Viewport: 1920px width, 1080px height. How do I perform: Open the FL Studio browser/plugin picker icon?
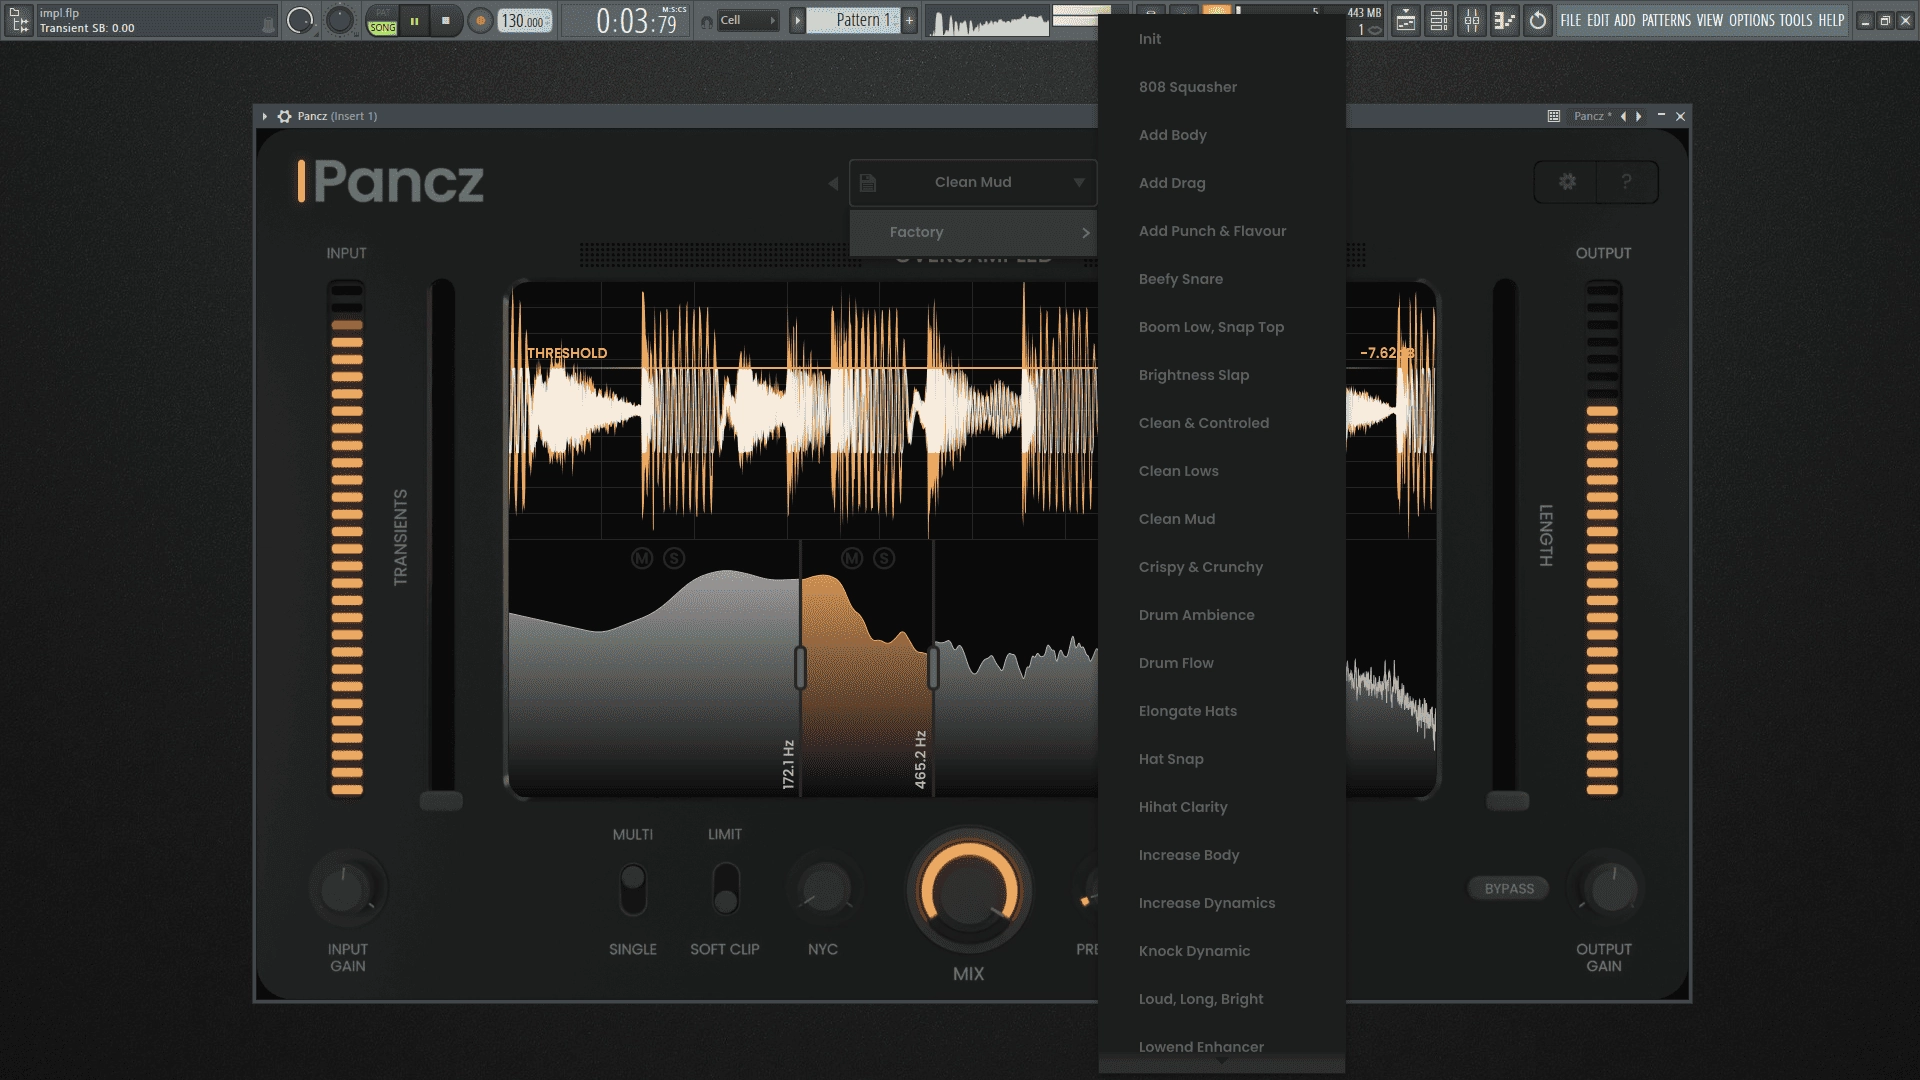tap(19, 20)
